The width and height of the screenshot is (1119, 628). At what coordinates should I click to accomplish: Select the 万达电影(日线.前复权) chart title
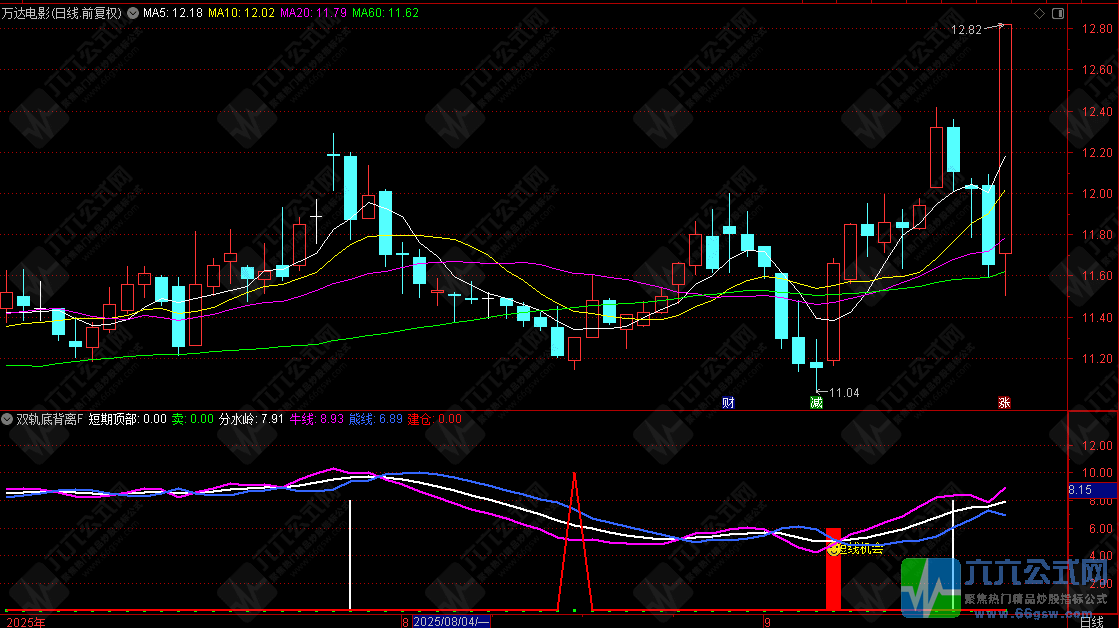tap(62, 13)
